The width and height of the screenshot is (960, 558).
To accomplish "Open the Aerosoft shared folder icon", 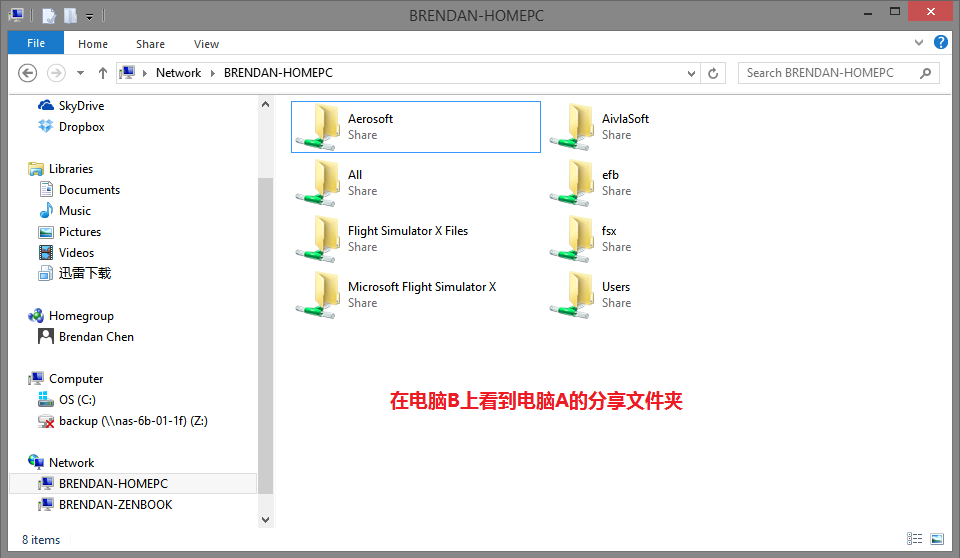I will point(319,127).
